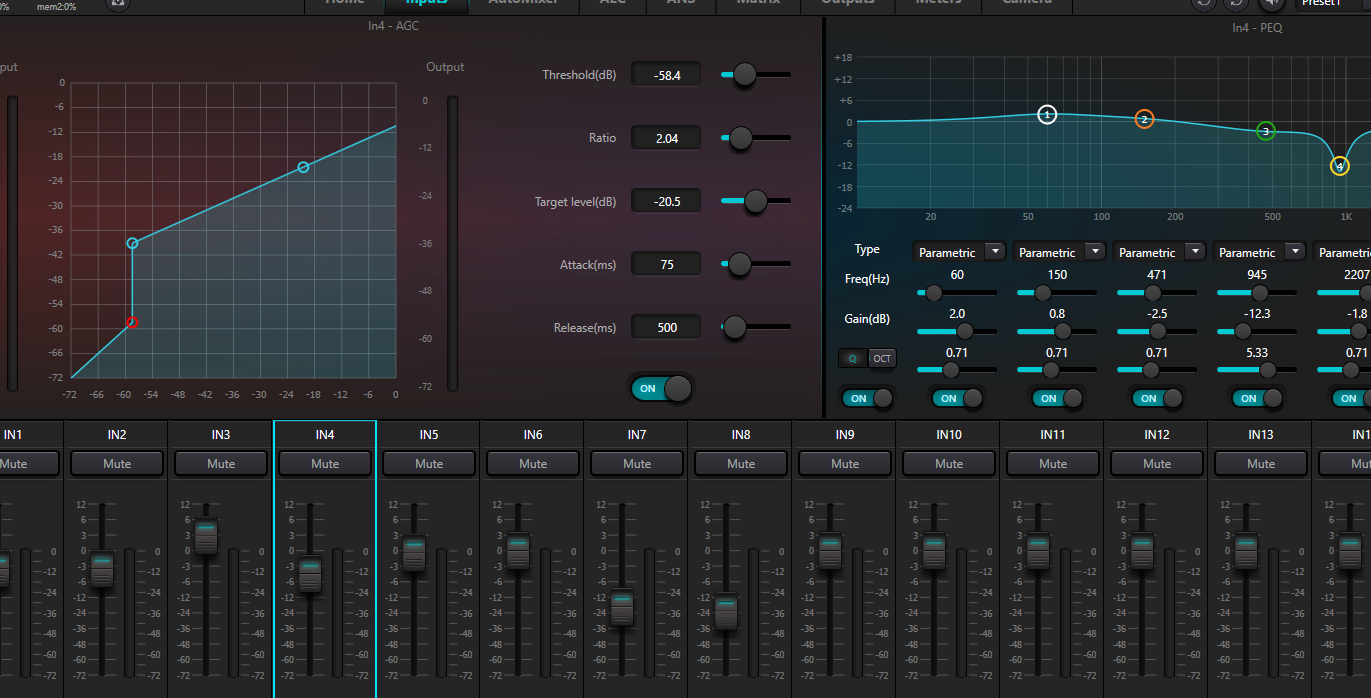Select the IN9 channel strip header
The width and height of the screenshot is (1371, 698).
[x=845, y=435]
